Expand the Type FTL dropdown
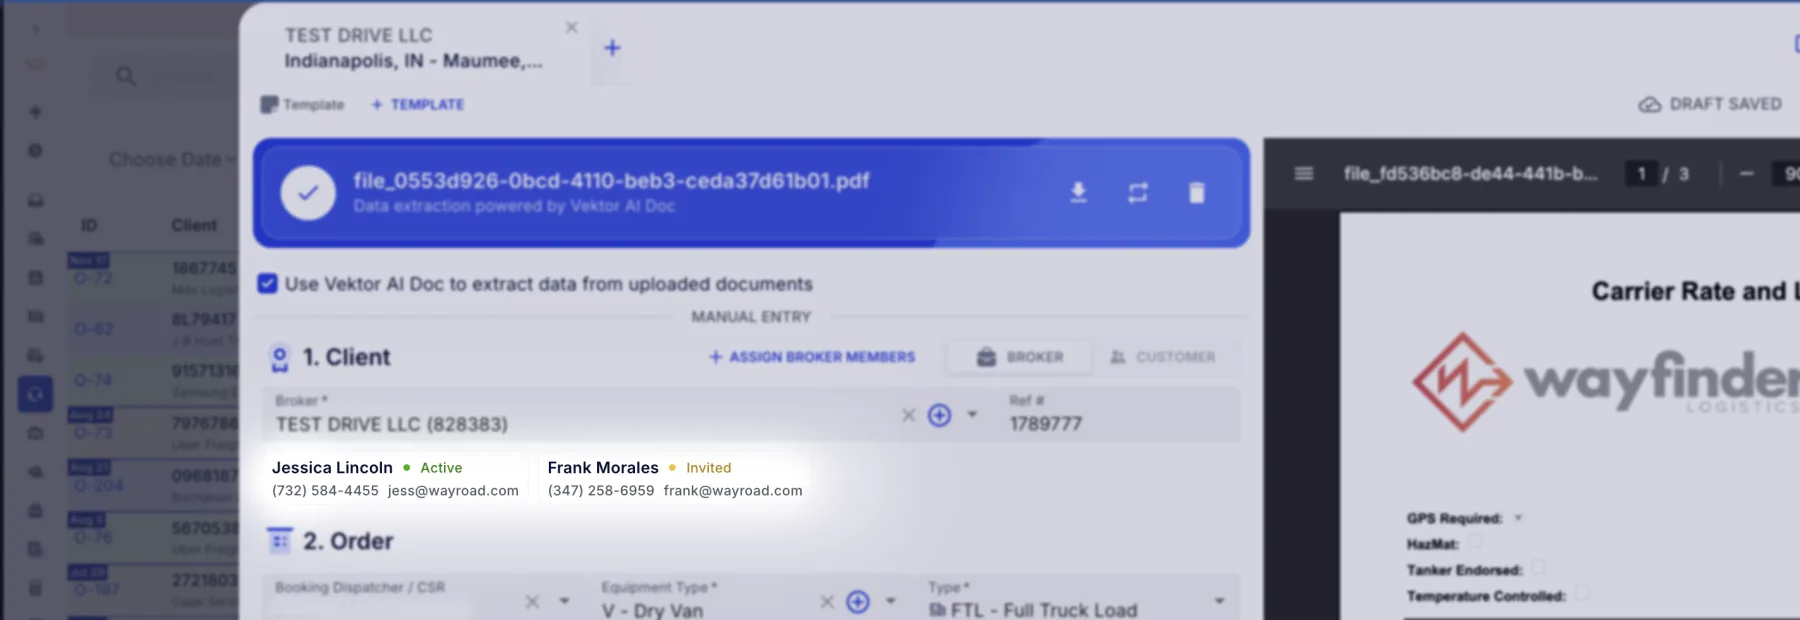 [x=1219, y=601]
